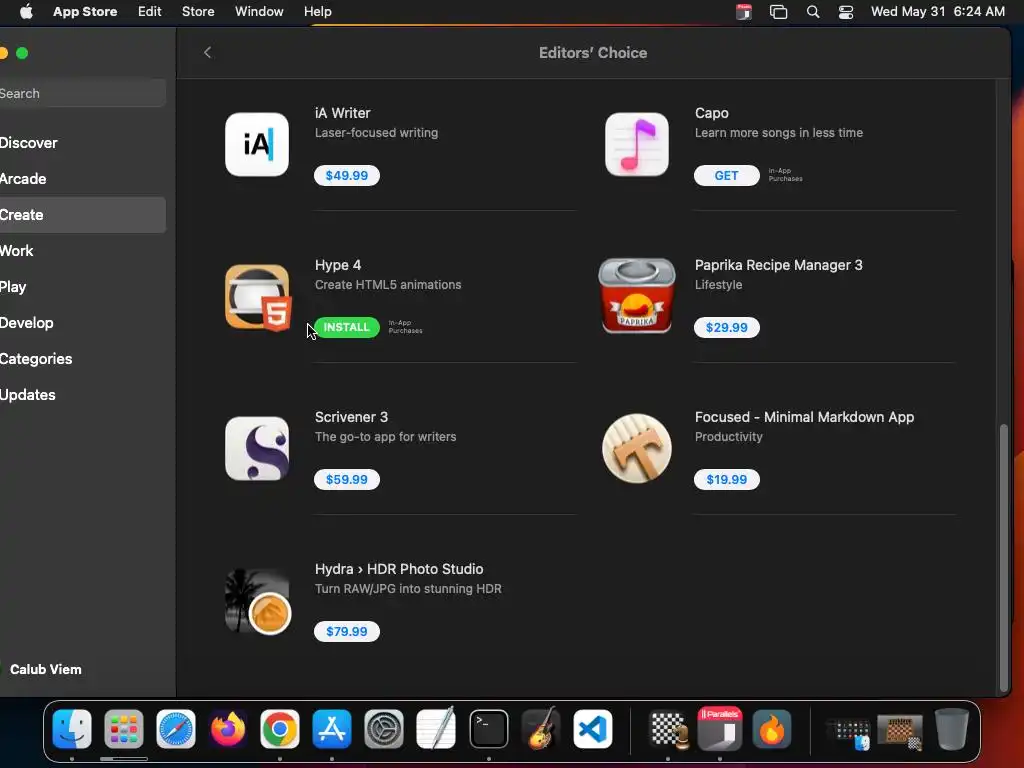
Task: Open Visual Studio Code from Dock
Action: 593,729
